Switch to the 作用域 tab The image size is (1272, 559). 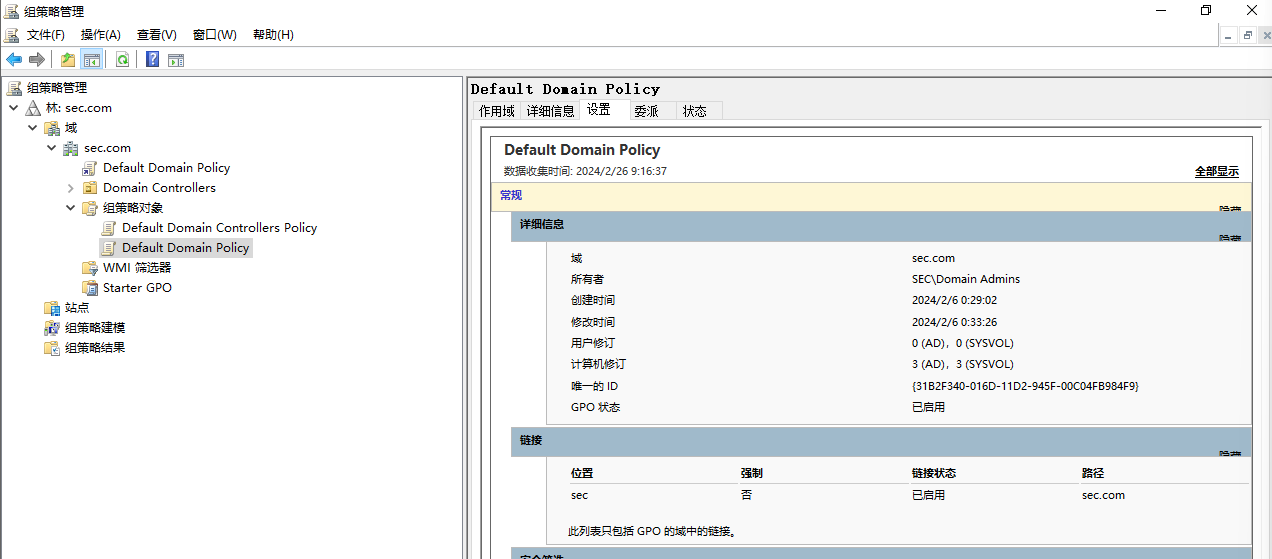tap(496, 111)
